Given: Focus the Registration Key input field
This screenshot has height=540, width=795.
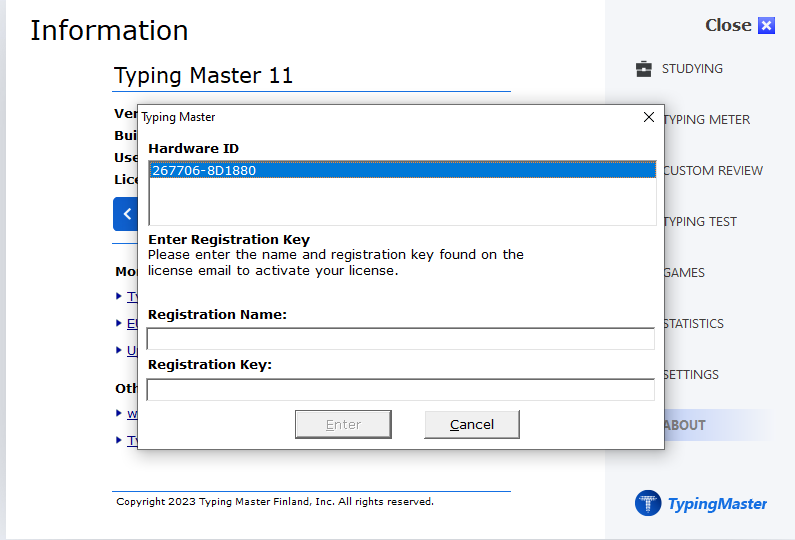Looking at the screenshot, I should pyautogui.click(x=400, y=390).
